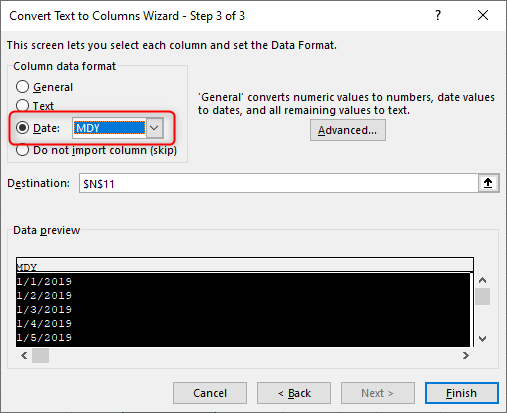Click the data preview scroll down arrow
The image size is (507, 413).
point(482,339)
